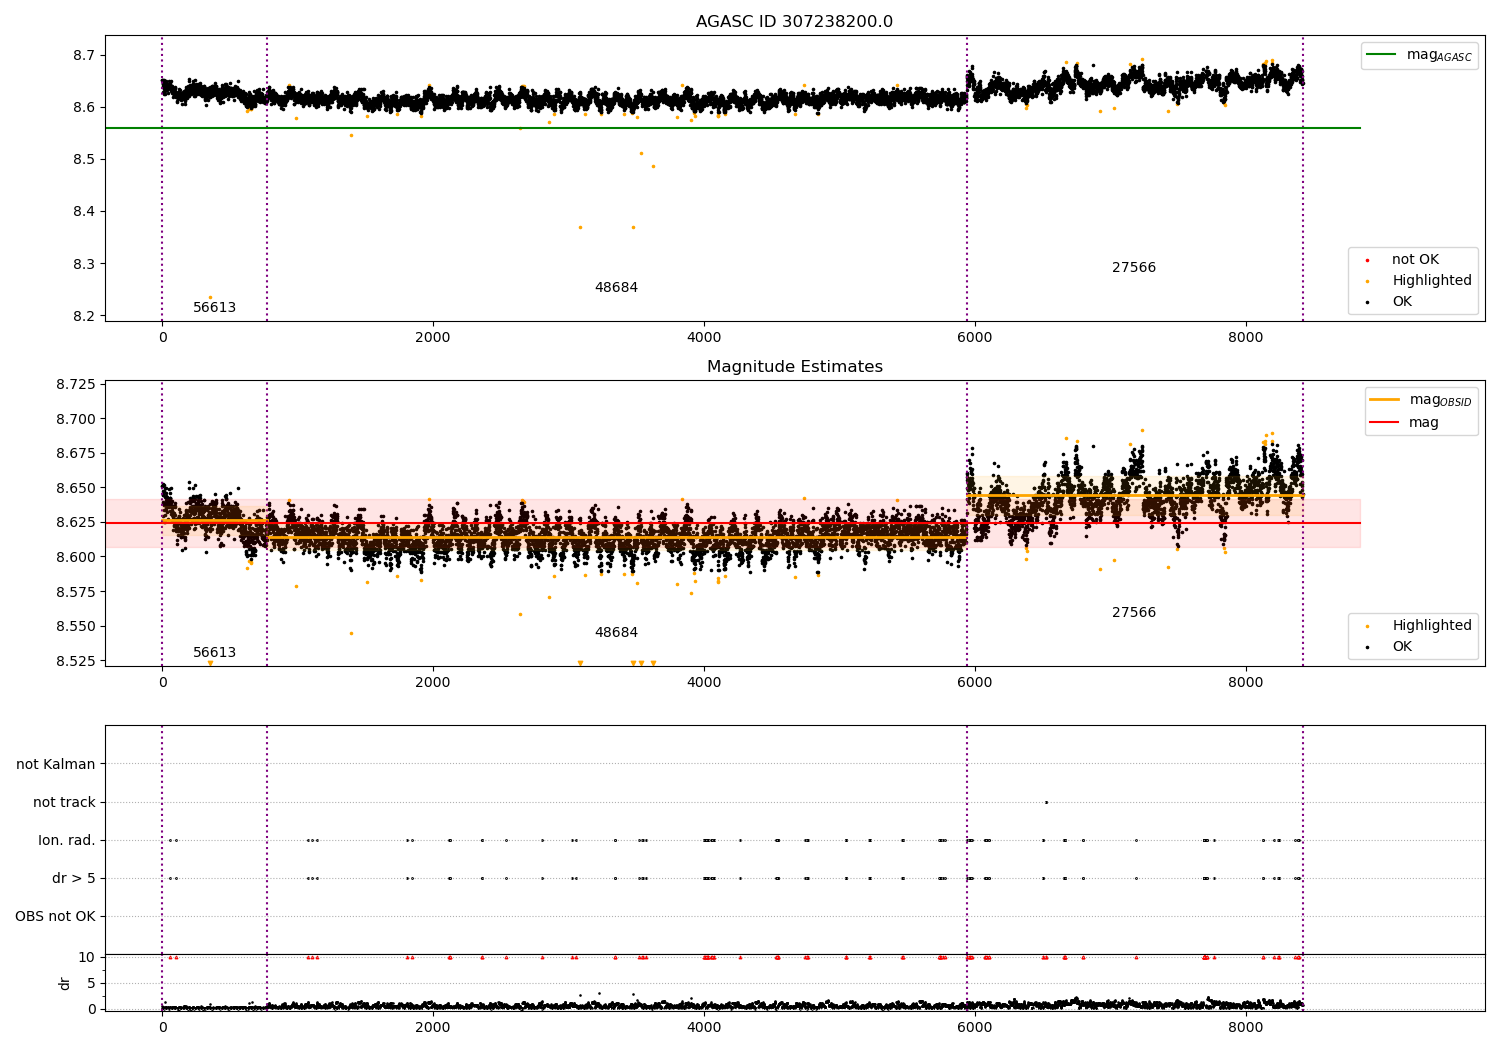This screenshot has width=1500, height=1050.
Task: Click the 10 tick on the dr axis
Action: tap(87, 958)
